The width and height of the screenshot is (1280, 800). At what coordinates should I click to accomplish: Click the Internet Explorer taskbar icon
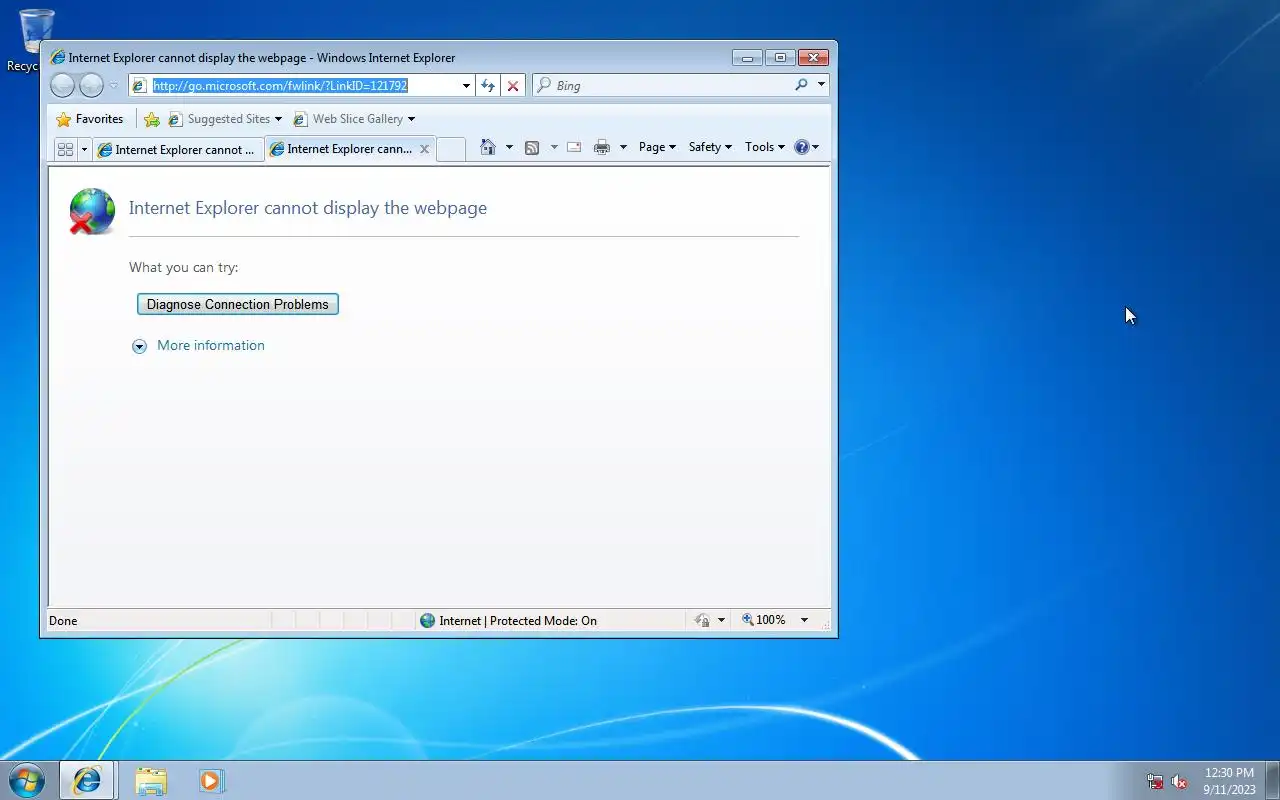[x=87, y=781]
